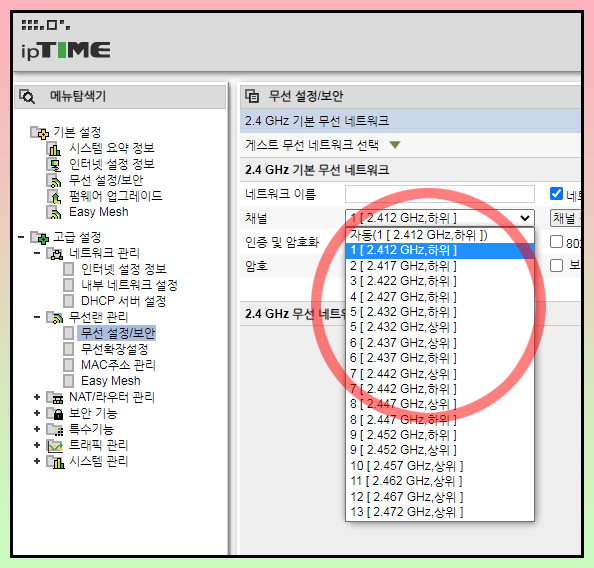The image size is (594, 568).
Task: Click the 채널 button right of dropdown
Action: pyautogui.click(x=565, y=218)
